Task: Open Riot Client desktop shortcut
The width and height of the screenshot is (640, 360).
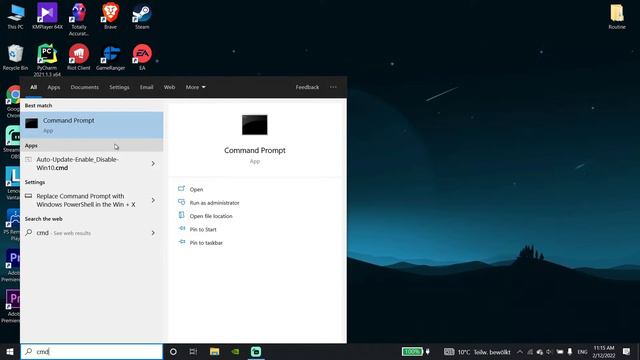Action: pyautogui.click(x=78, y=58)
